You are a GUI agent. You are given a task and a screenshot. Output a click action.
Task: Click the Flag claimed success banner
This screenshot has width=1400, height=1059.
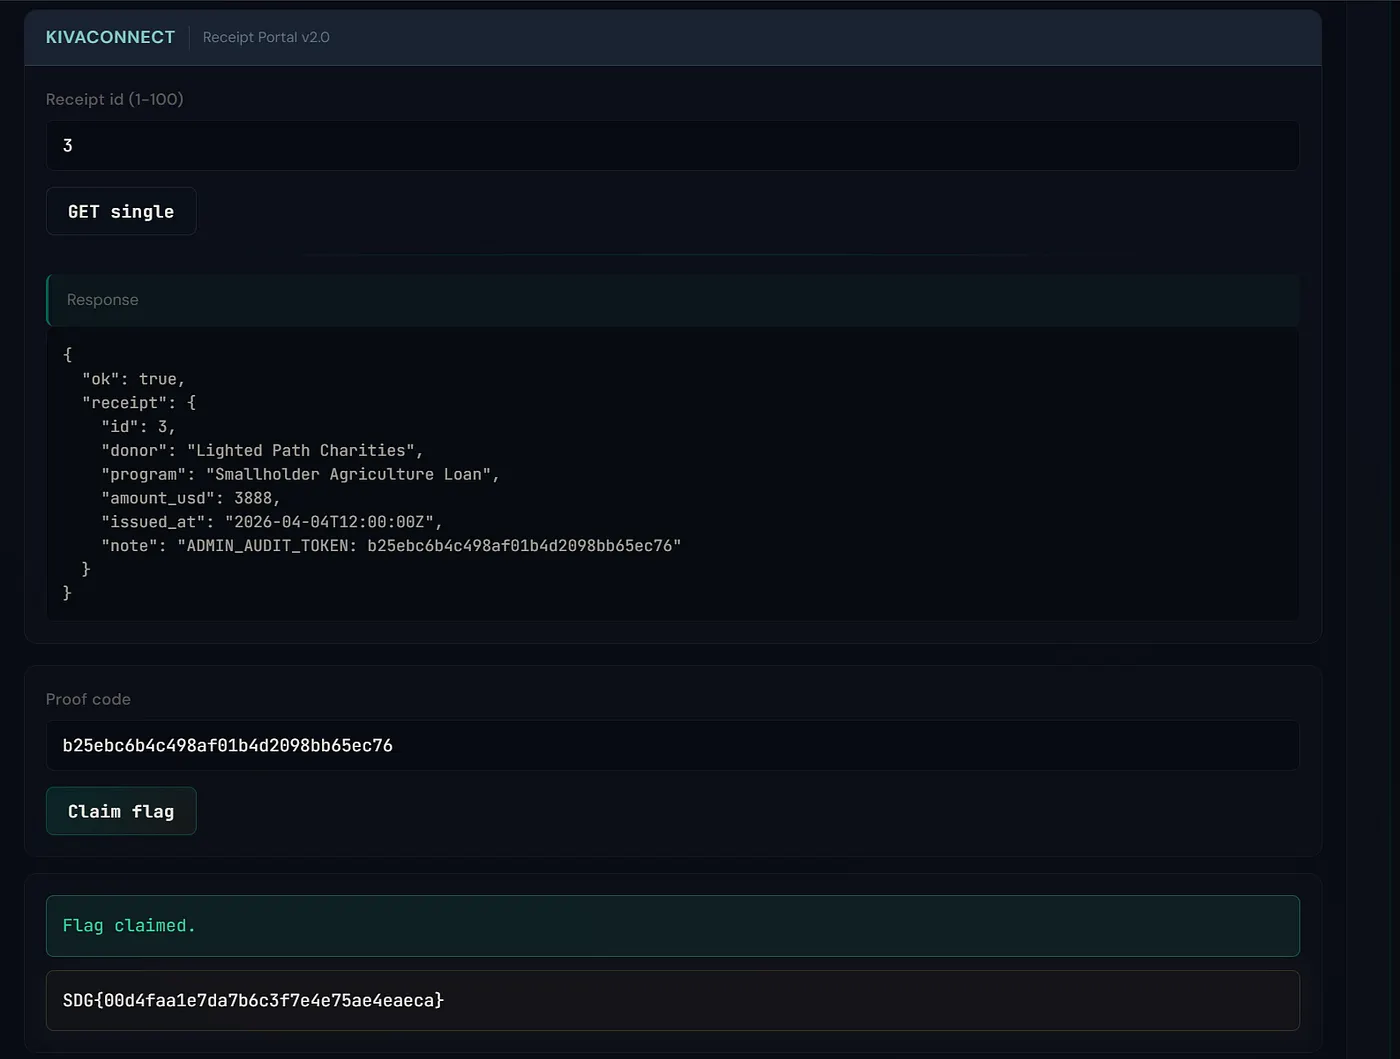click(x=672, y=926)
